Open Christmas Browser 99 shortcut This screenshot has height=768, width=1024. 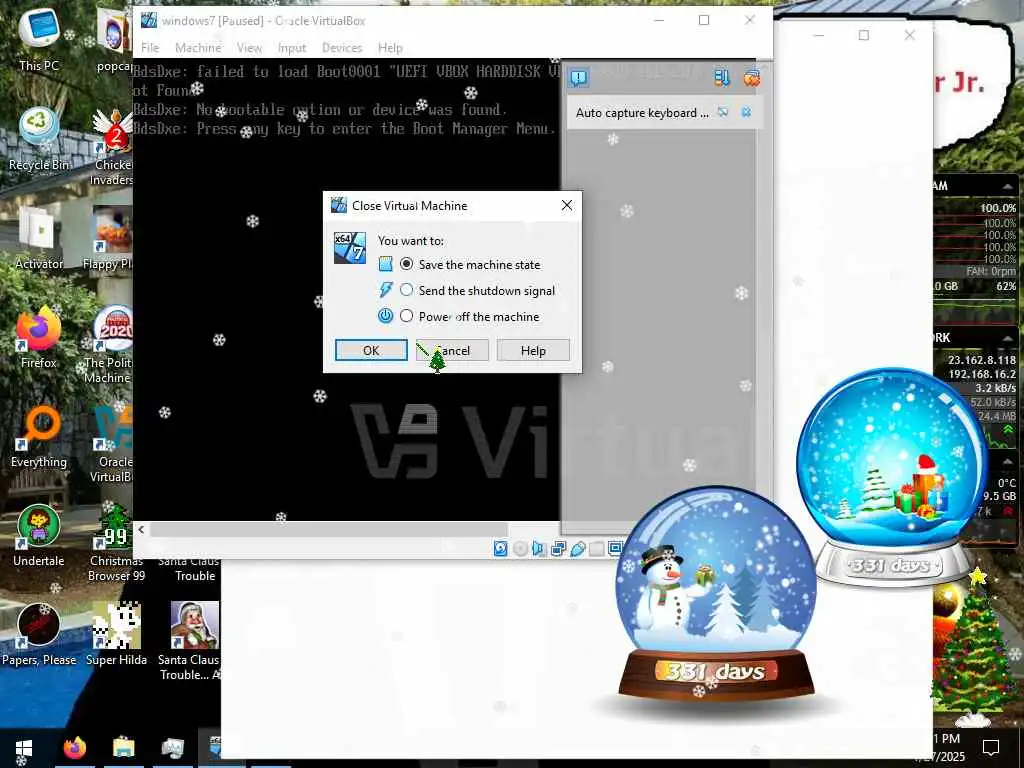click(x=116, y=542)
